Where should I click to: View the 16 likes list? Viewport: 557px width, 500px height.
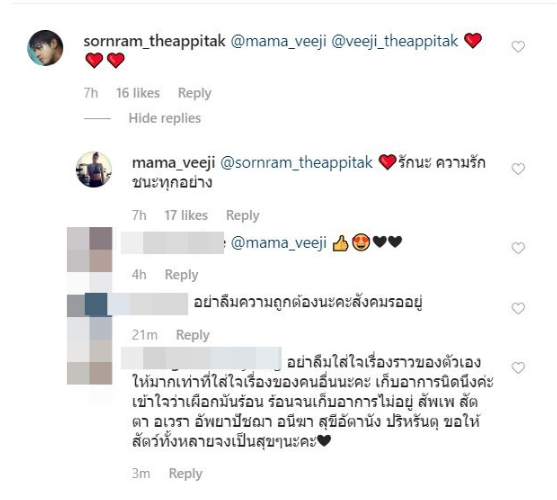point(138,93)
